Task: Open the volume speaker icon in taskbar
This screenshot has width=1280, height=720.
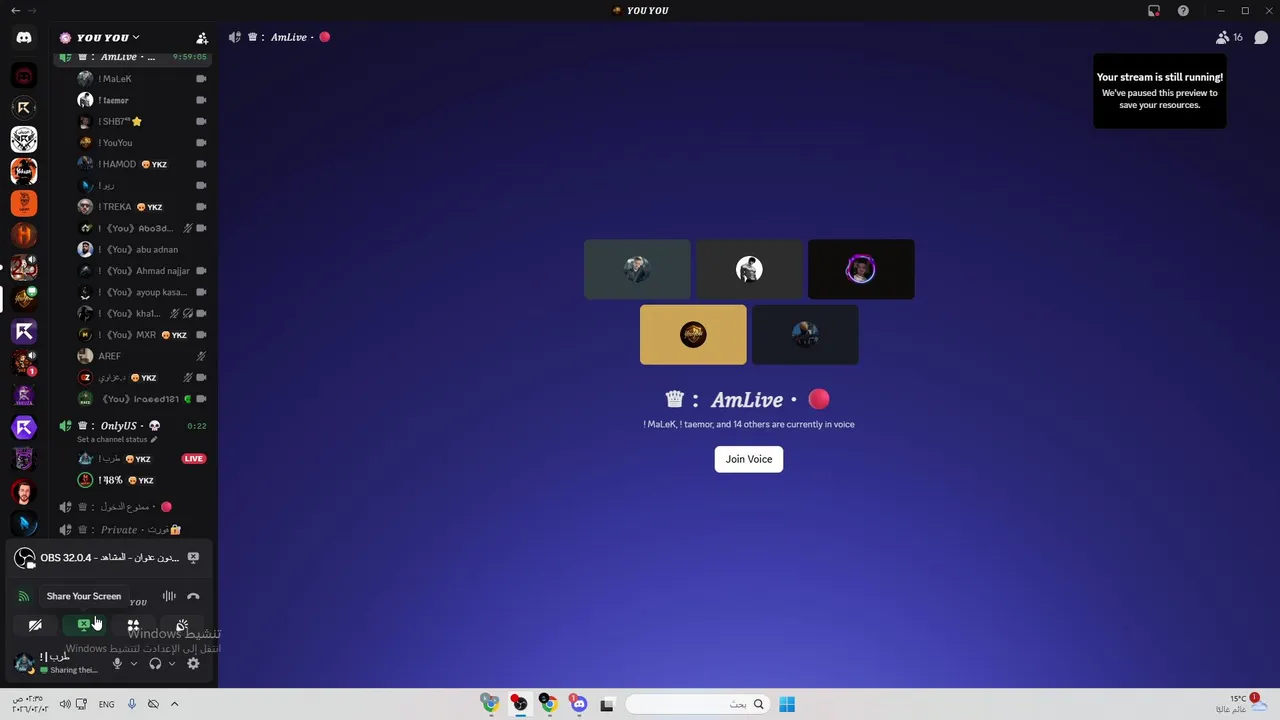Action: pos(65,704)
